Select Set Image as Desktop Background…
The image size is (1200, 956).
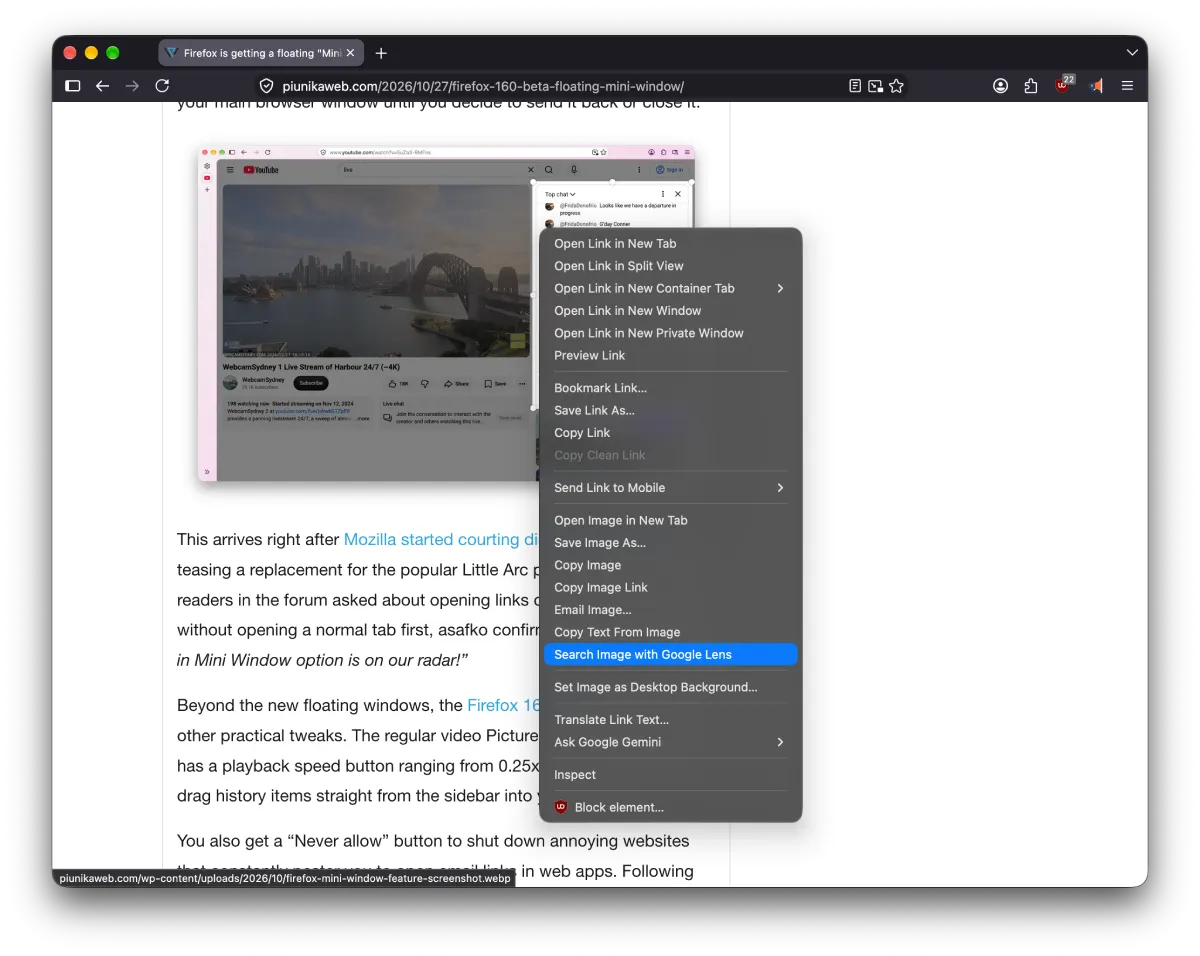pos(670,687)
